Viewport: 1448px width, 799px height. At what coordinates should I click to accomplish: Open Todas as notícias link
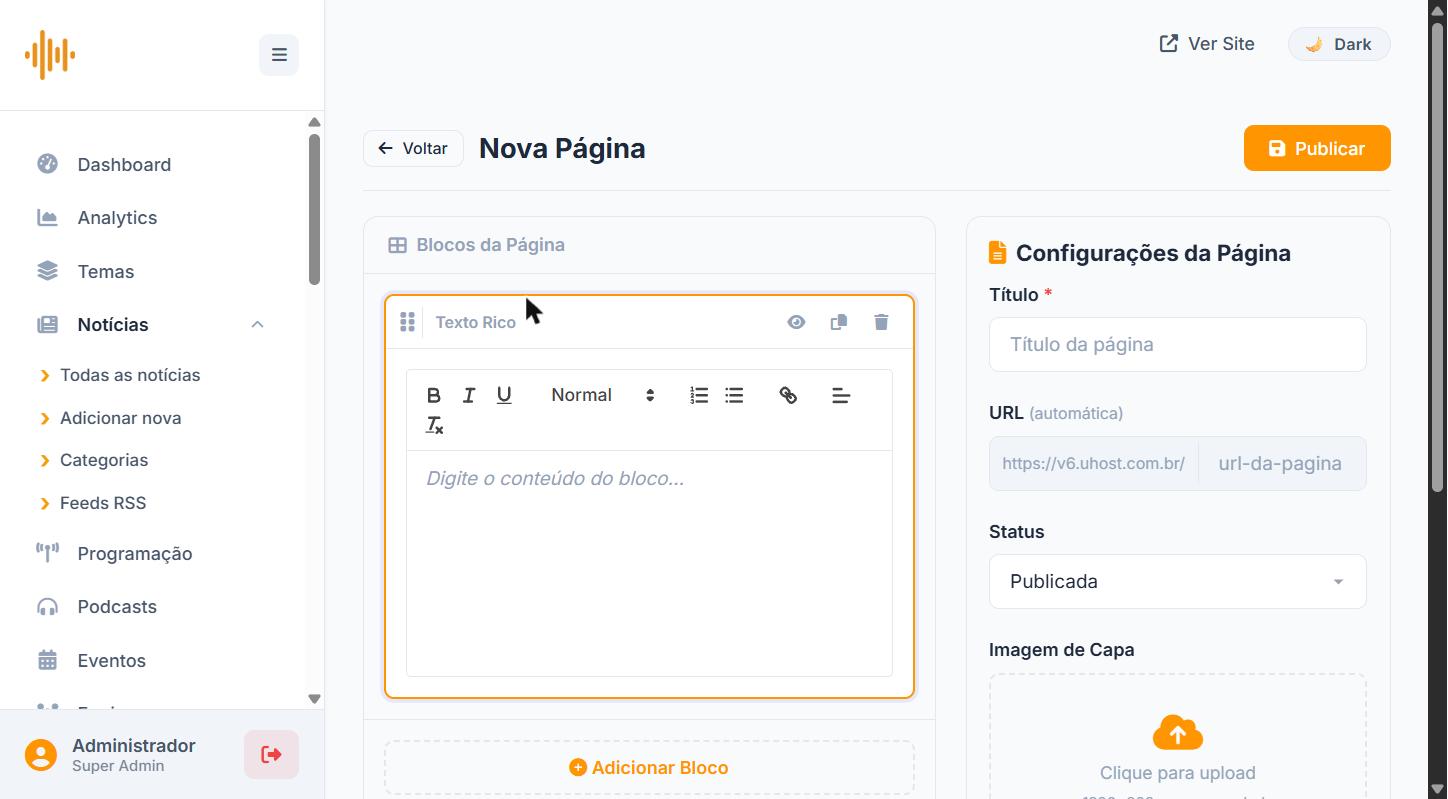point(130,375)
